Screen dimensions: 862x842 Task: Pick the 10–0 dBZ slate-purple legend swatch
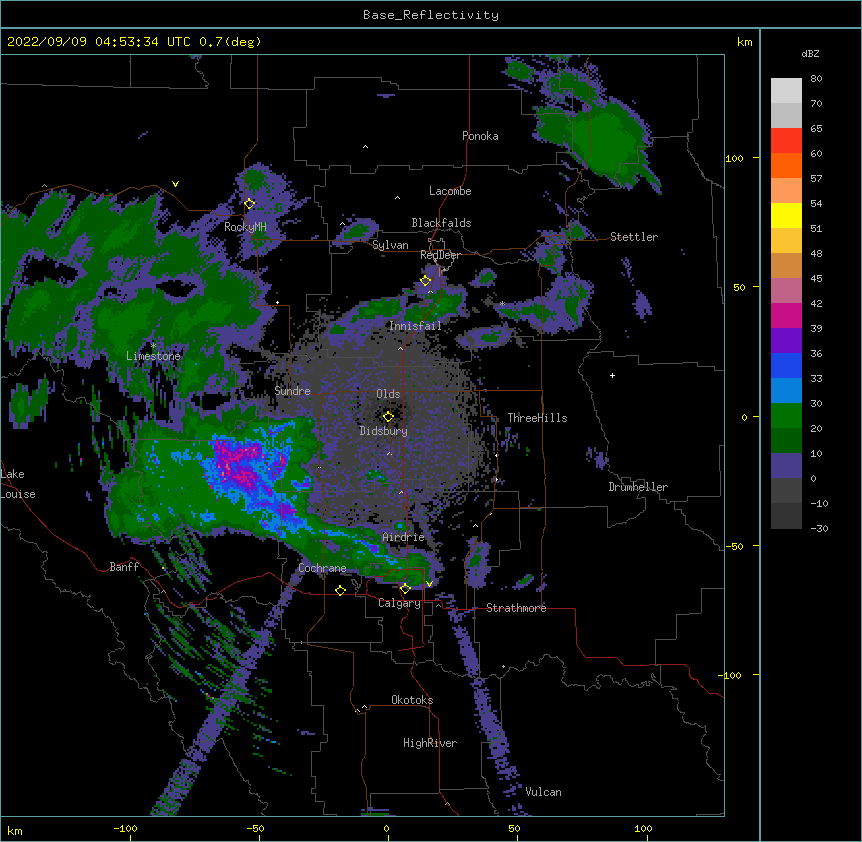pos(786,466)
